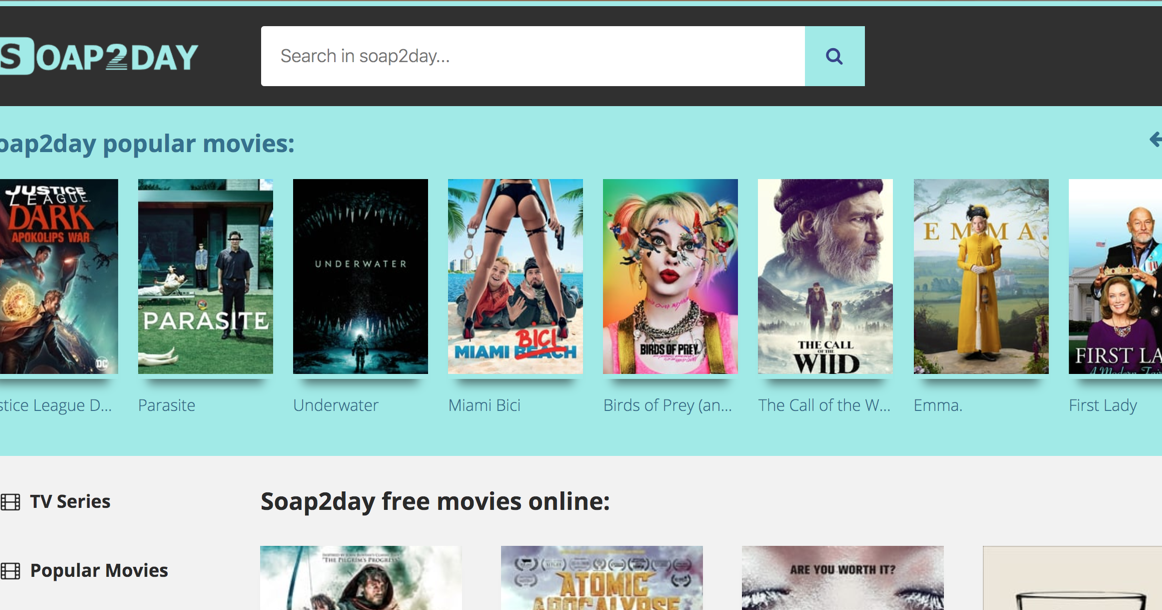Open the Miami Bici movie poster
Screen dimensions: 1162x610
point(515,276)
